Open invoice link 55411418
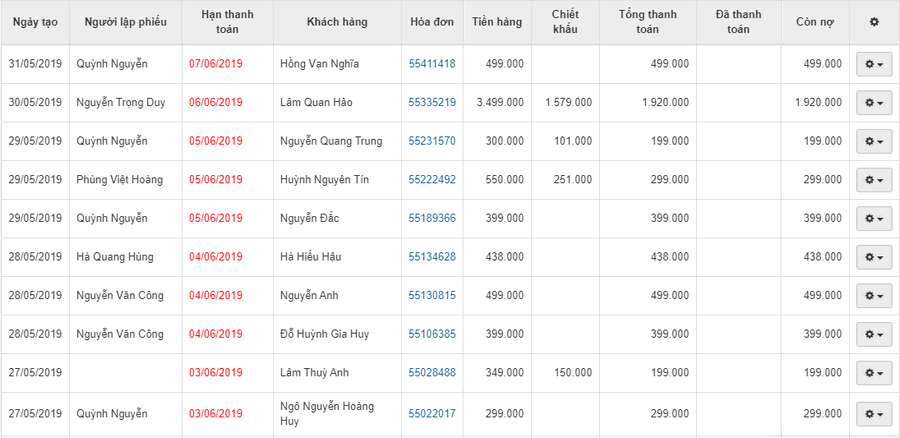This screenshot has width=900, height=438. tap(432, 64)
